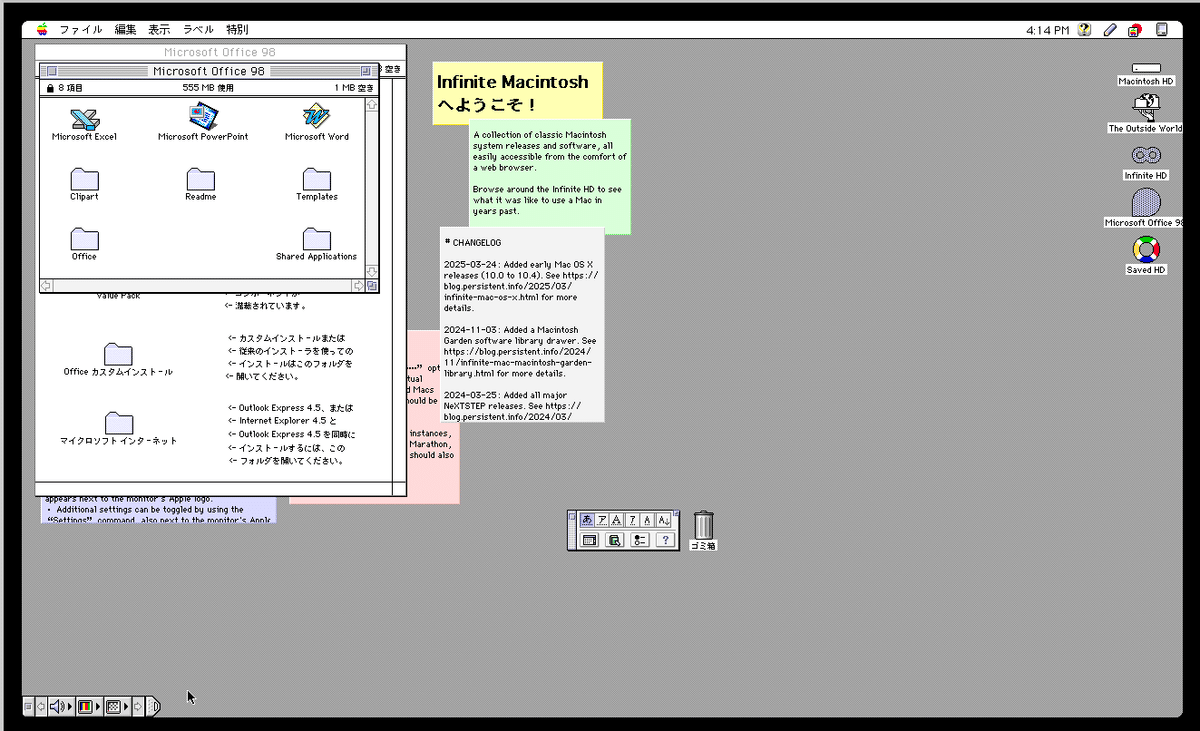Switch input palette to full-width alphanumeric A
The image size is (1200, 731).
click(616, 520)
